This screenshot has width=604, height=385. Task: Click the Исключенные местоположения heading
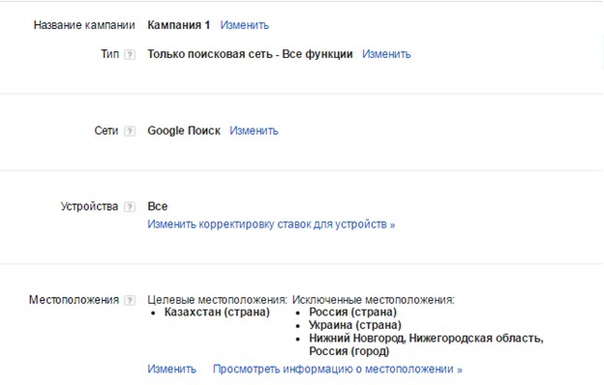[x=373, y=299]
